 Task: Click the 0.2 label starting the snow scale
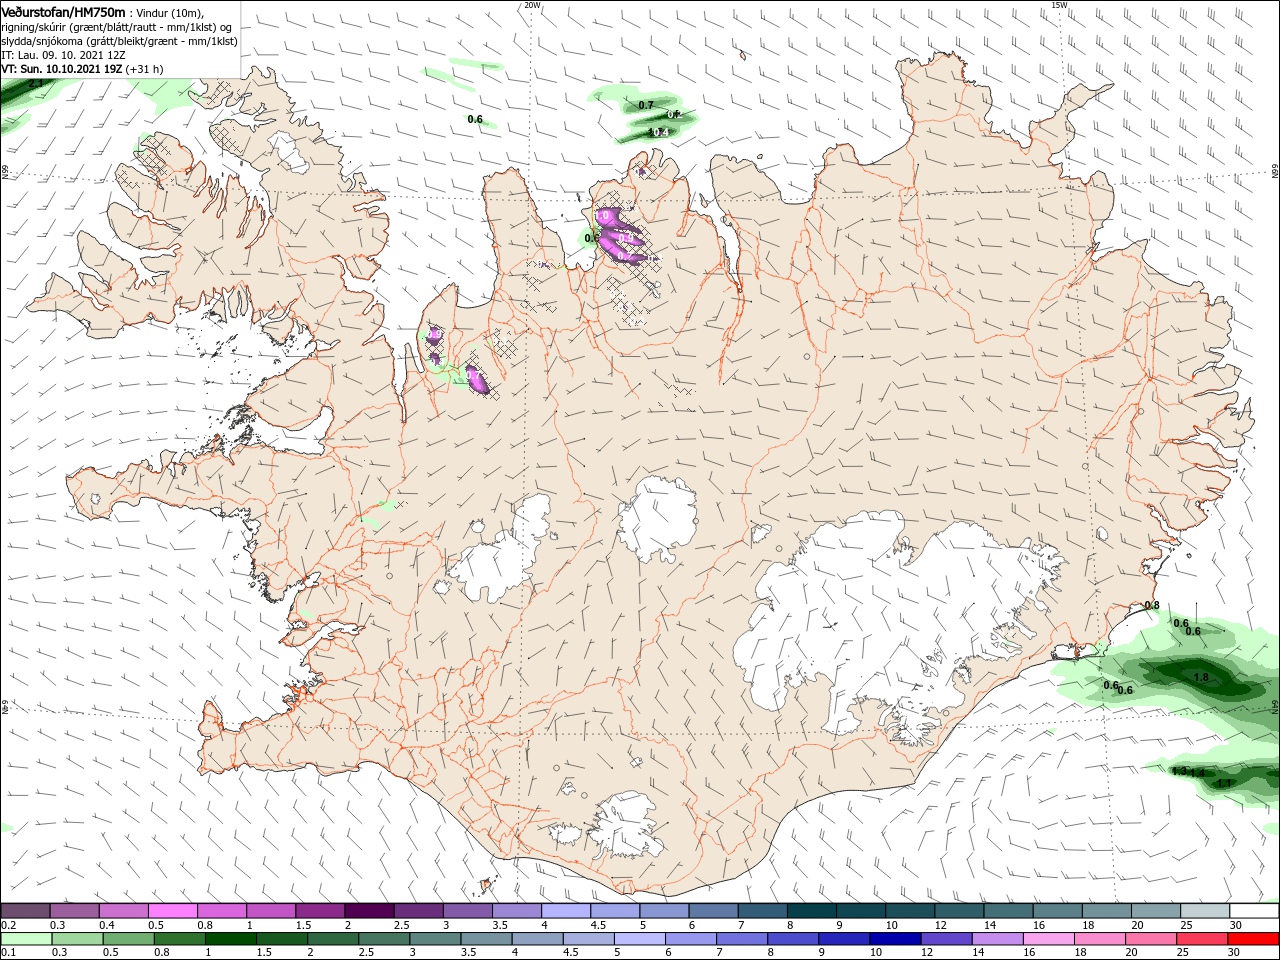tap(9, 925)
